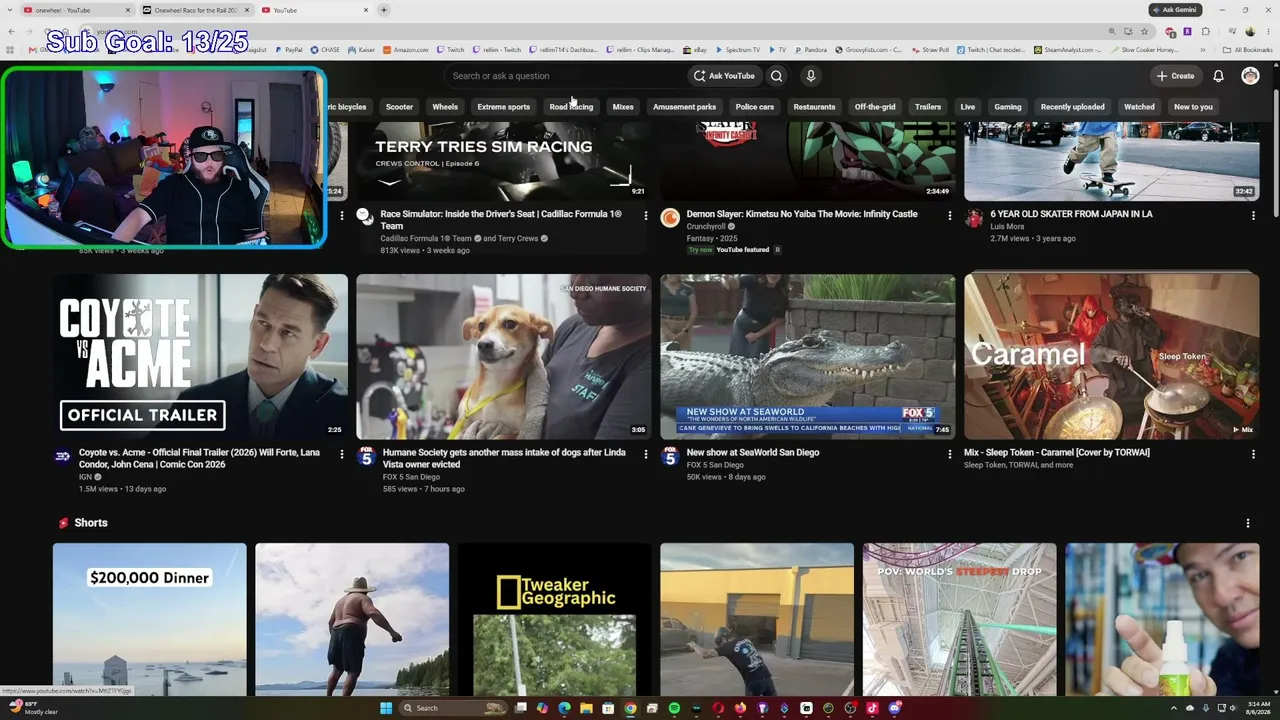Open TikTok from the taskbar
This screenshot has height=720, width=1280.
[872, 708]
